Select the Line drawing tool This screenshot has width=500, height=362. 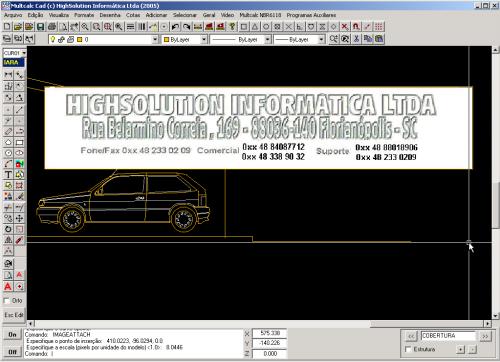click(x=19, y=110)
